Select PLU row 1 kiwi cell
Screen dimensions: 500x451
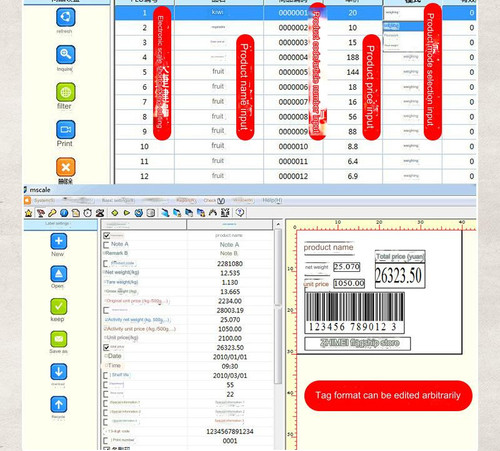click(218, 13)
